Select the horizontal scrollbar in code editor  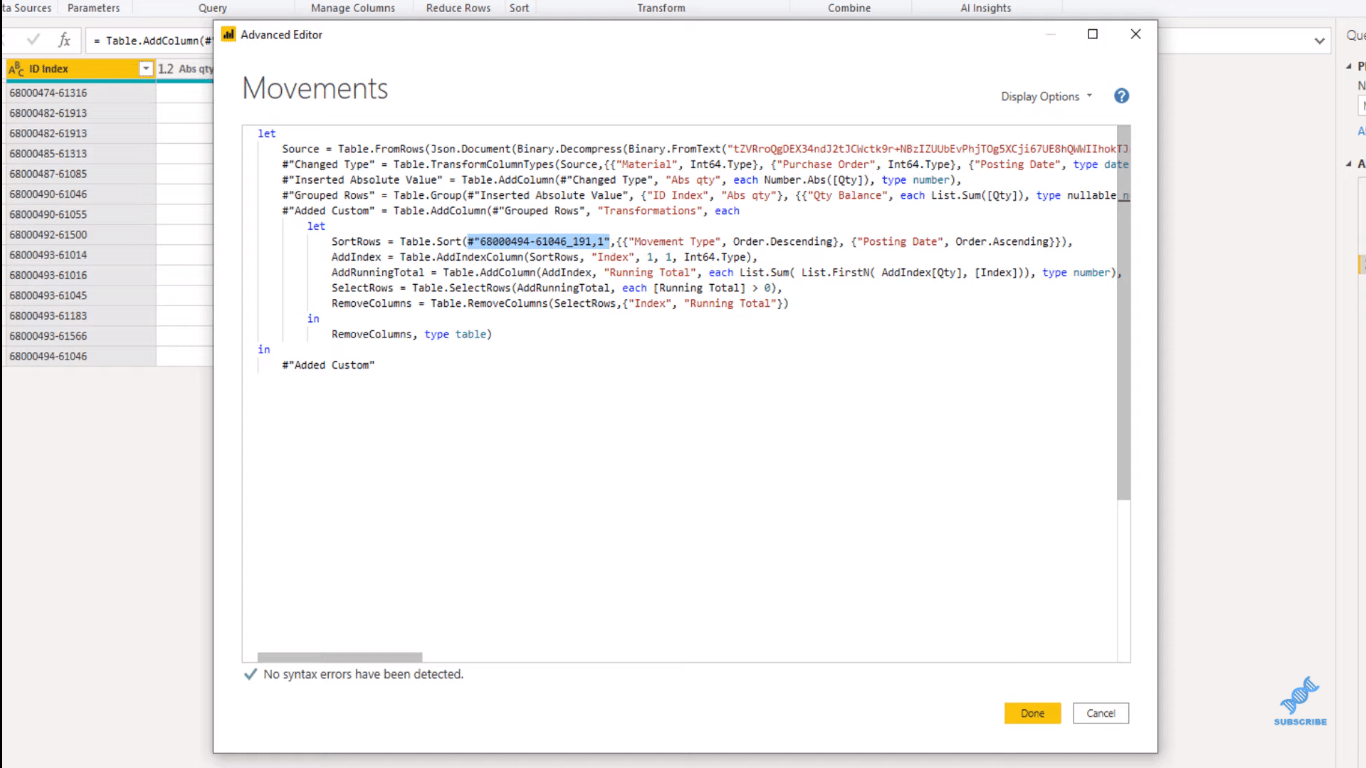[340, 657]
